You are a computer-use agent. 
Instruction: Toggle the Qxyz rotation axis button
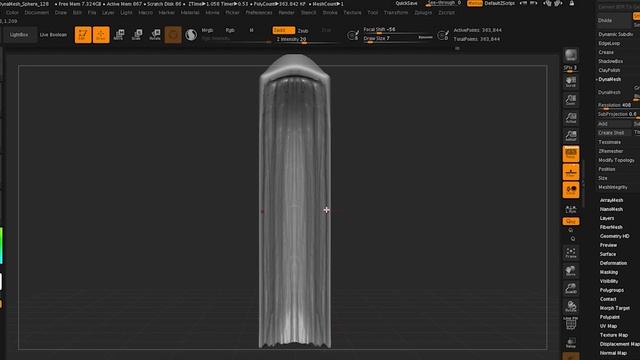571,221
